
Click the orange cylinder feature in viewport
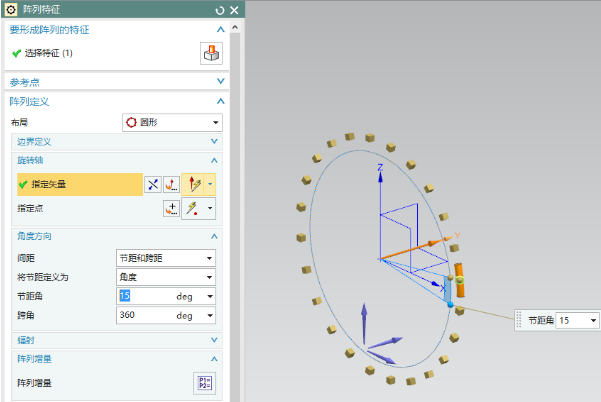[460, 280]
